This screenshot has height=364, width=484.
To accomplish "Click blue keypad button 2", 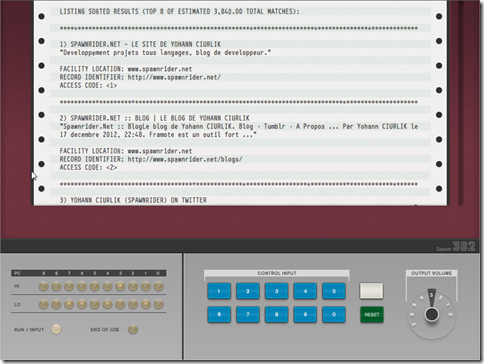I will [x=248, y=291].
